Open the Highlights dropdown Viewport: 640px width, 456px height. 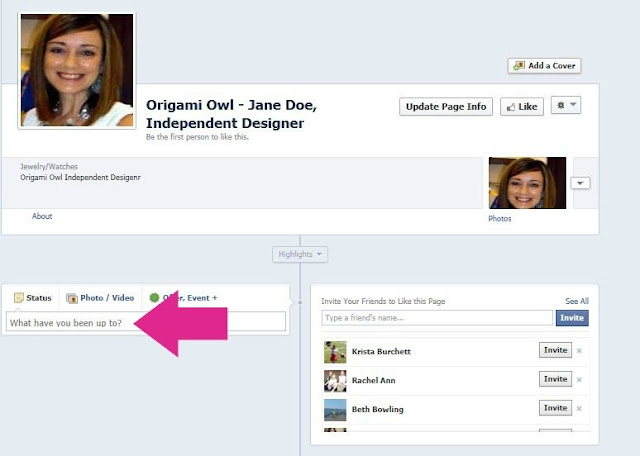pos(300,254)
